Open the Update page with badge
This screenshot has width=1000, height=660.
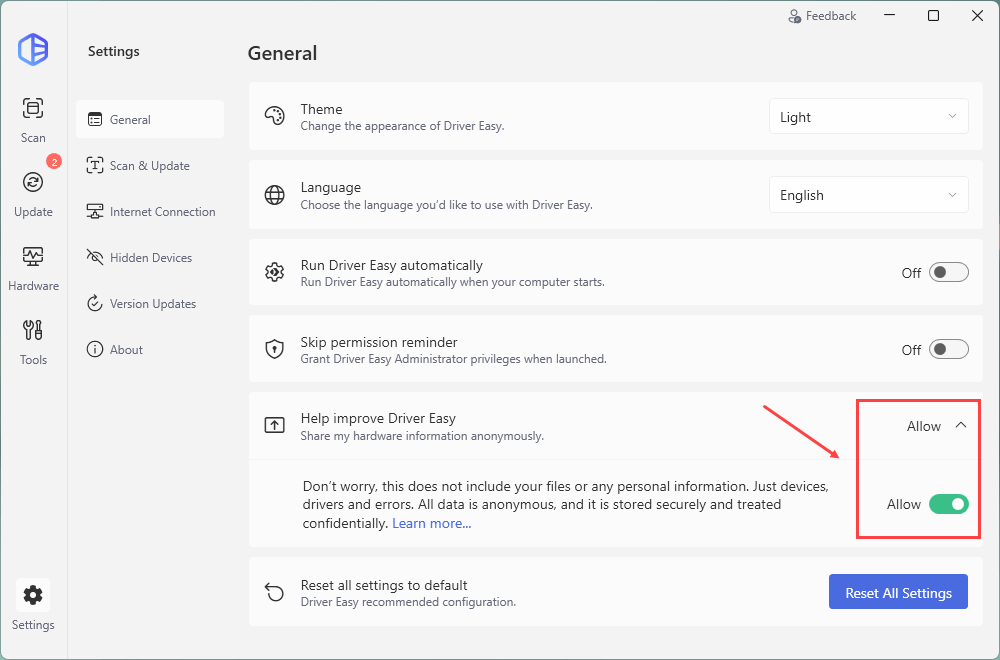(33, 182)
